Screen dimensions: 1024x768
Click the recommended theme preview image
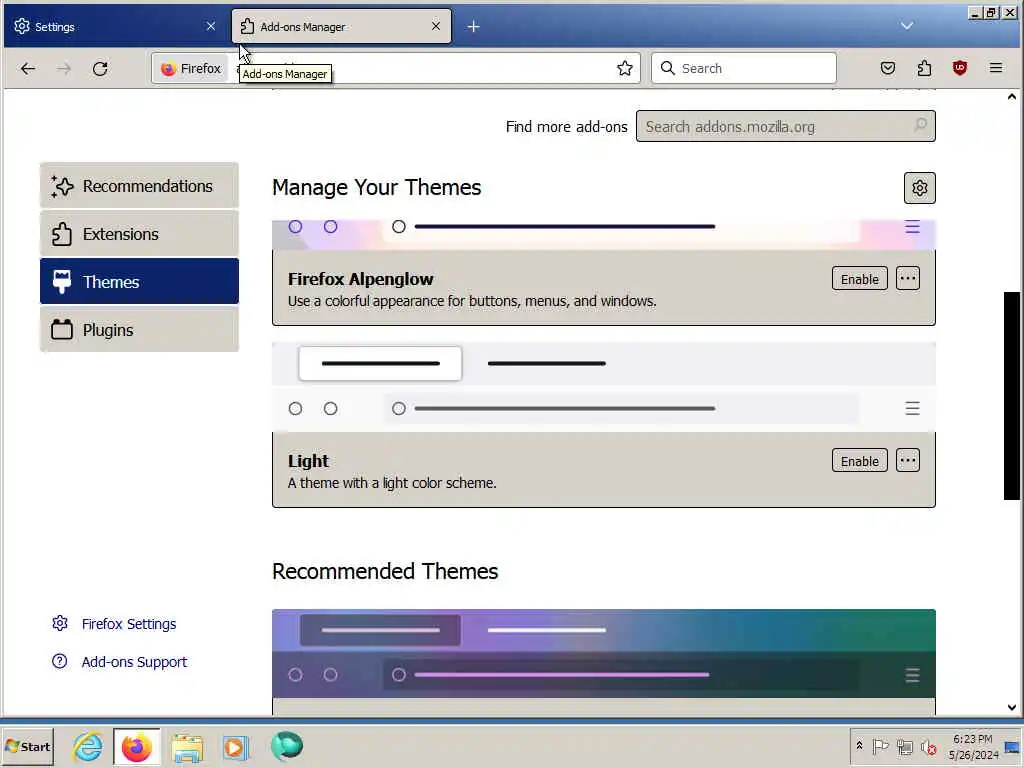coord(603,654)
